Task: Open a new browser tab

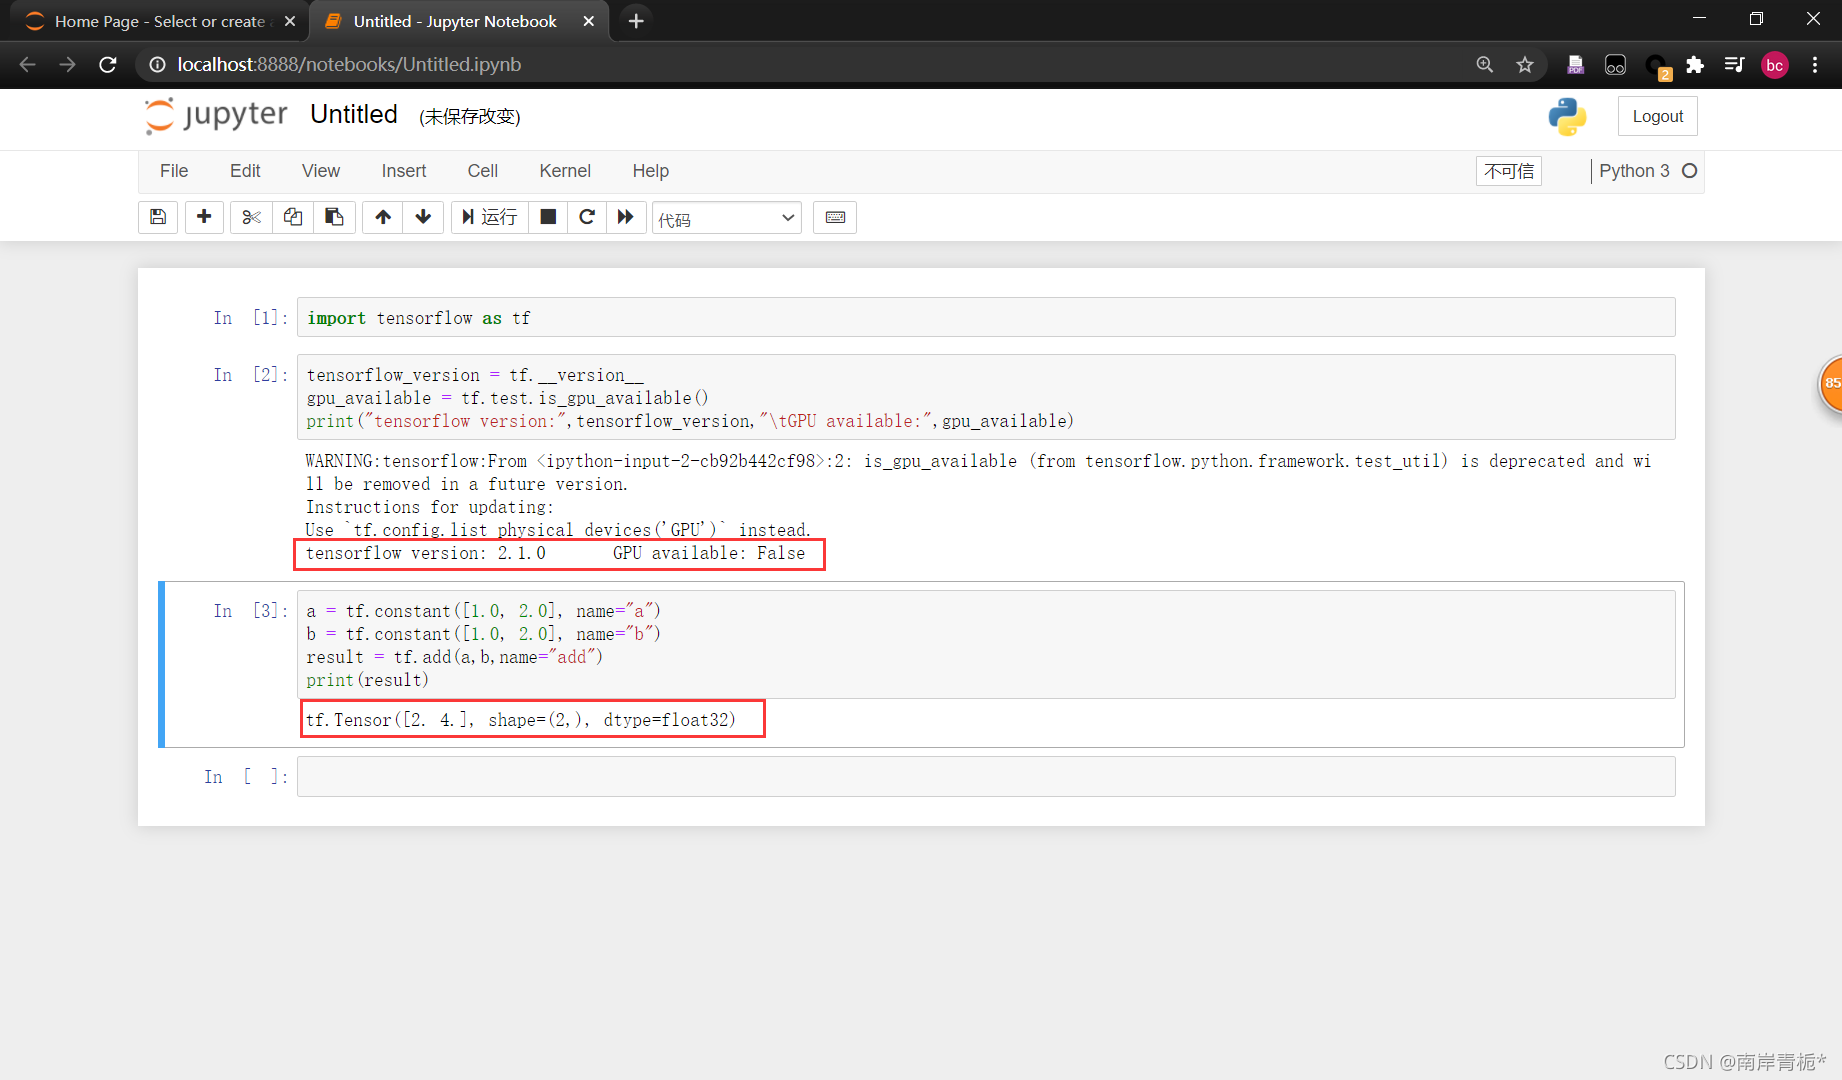Action: [636, 21]
